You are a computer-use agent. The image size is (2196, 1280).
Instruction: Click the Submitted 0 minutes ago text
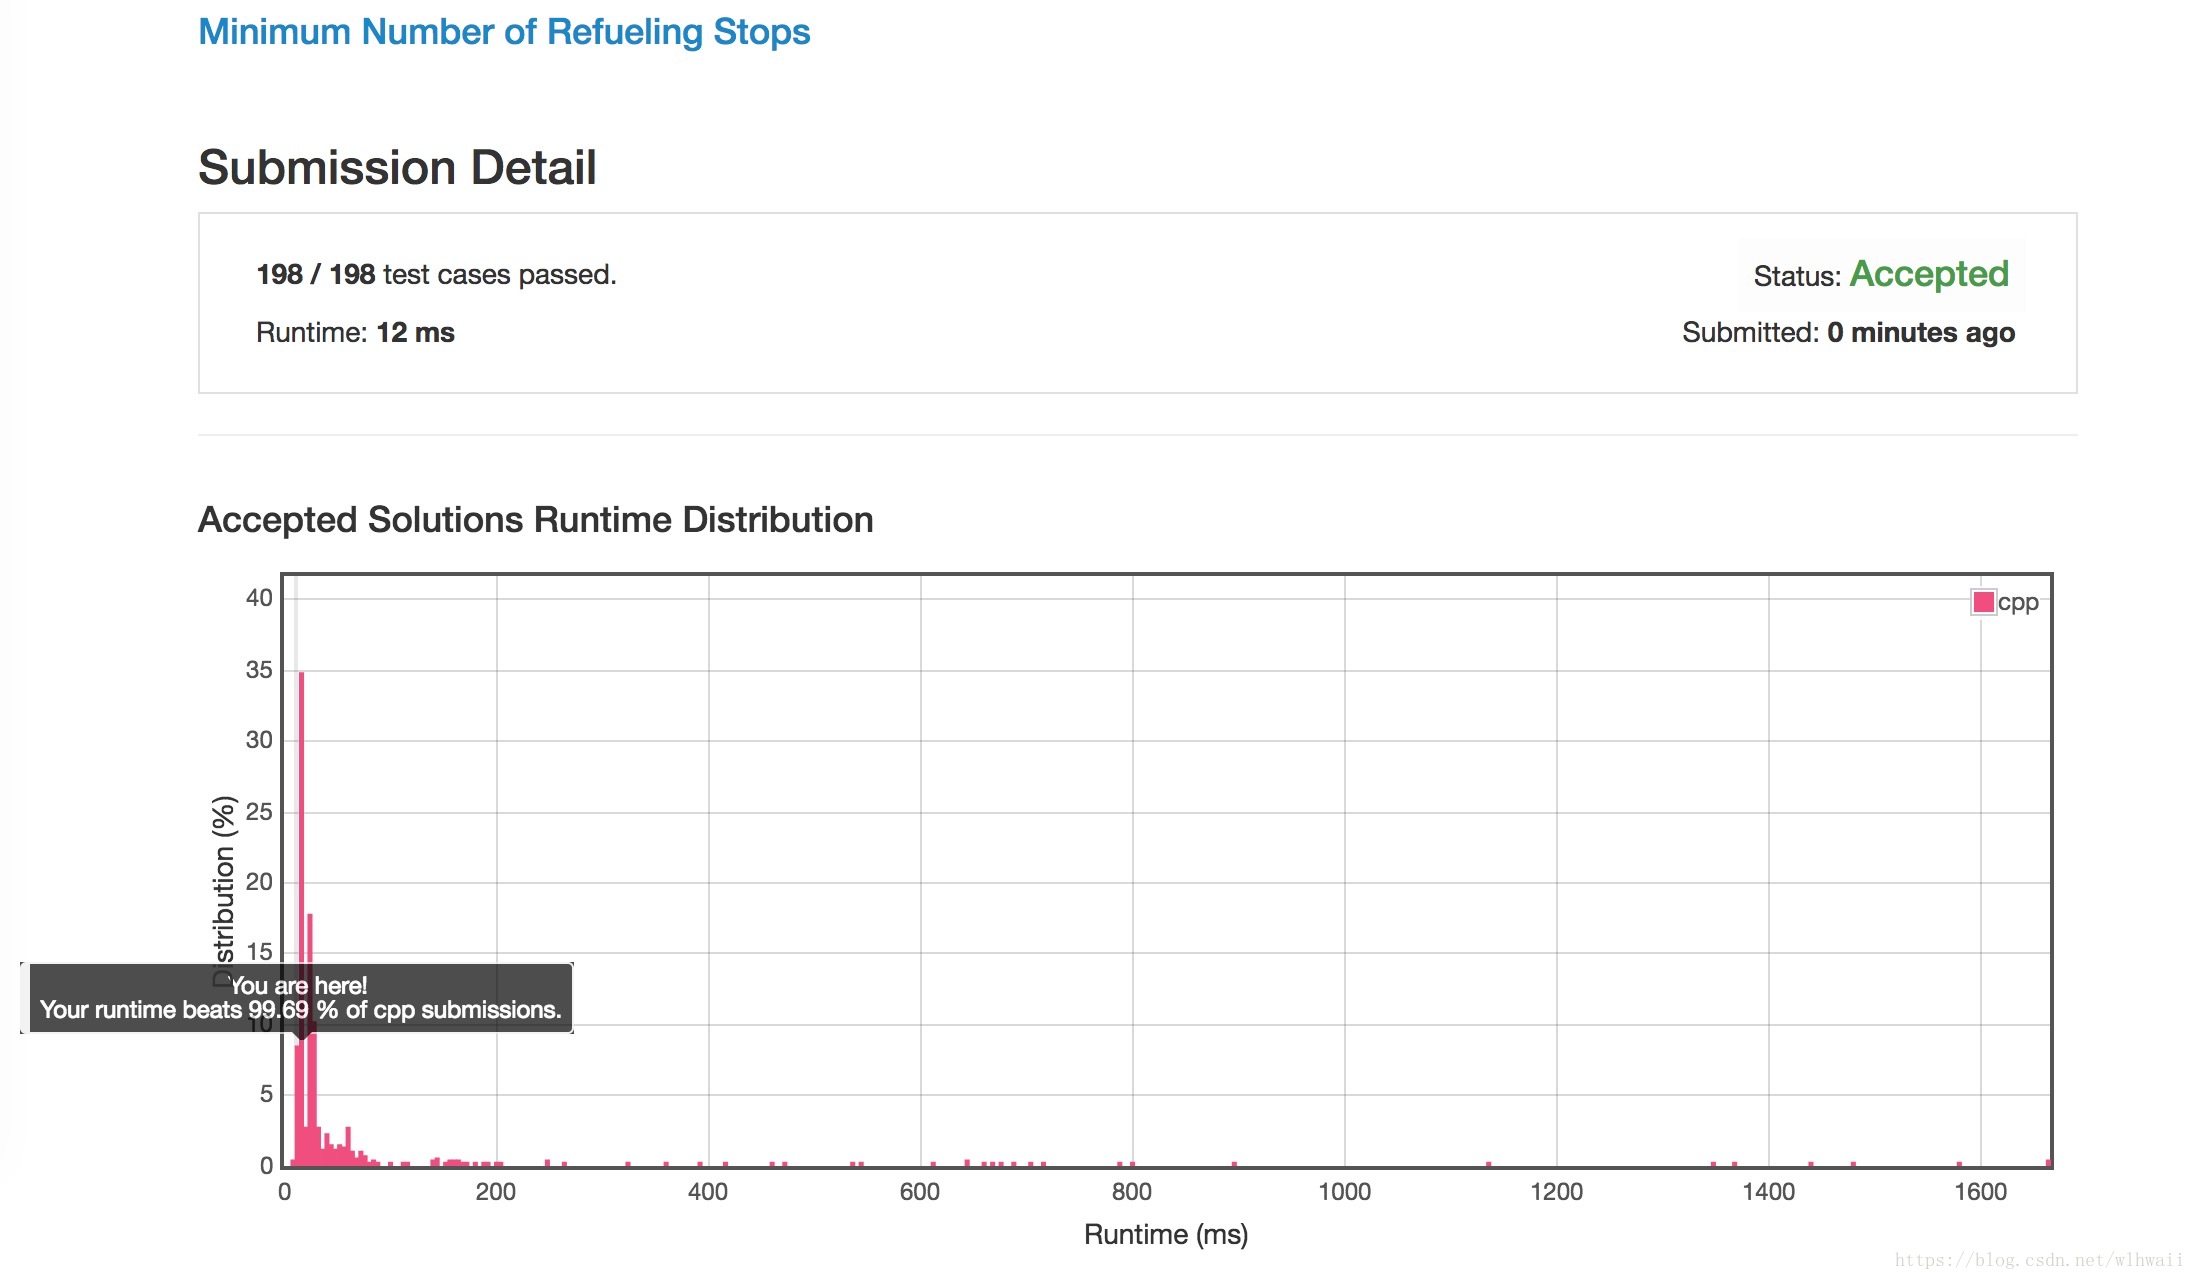pyautogui.click(x=1848, y=332)
